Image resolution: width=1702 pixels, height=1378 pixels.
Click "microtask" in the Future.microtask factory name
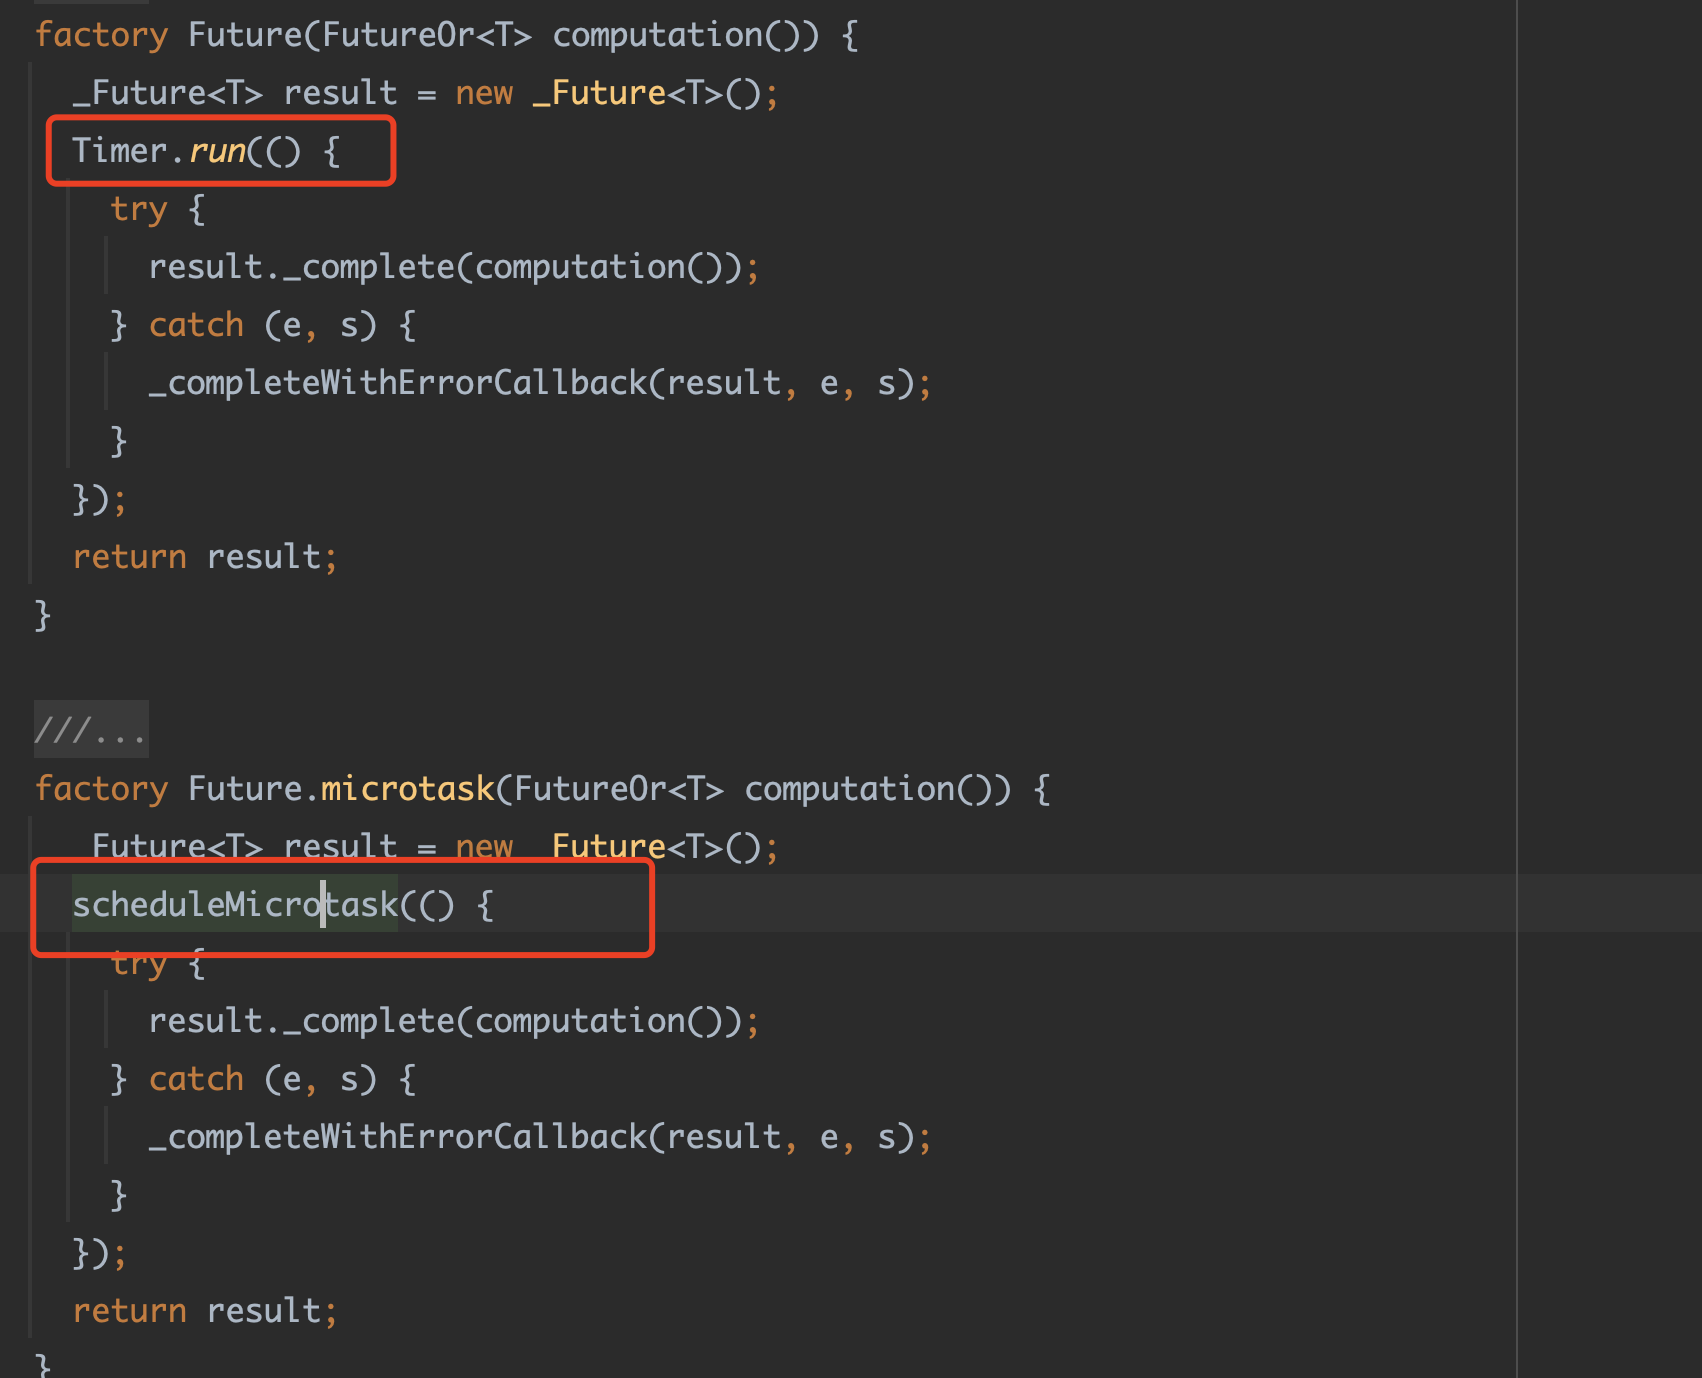(407, 789)
